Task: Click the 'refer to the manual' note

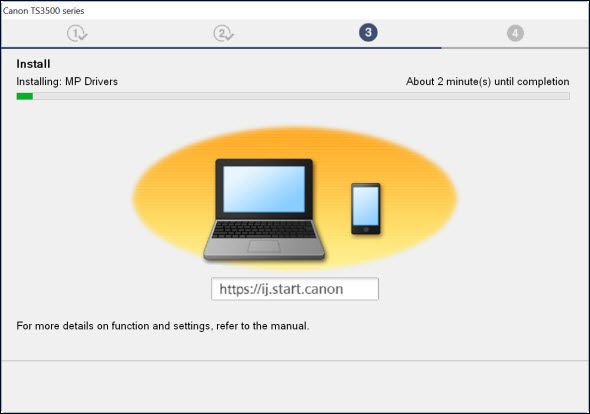Action: [163, 326]
